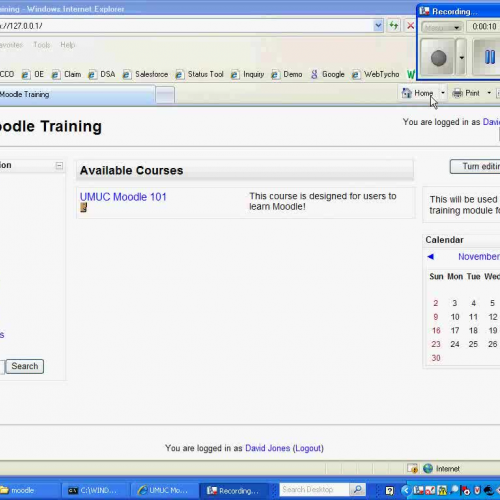Click the red Stop loading button
This screenshot has height=500, width=500.
(410, 26)
